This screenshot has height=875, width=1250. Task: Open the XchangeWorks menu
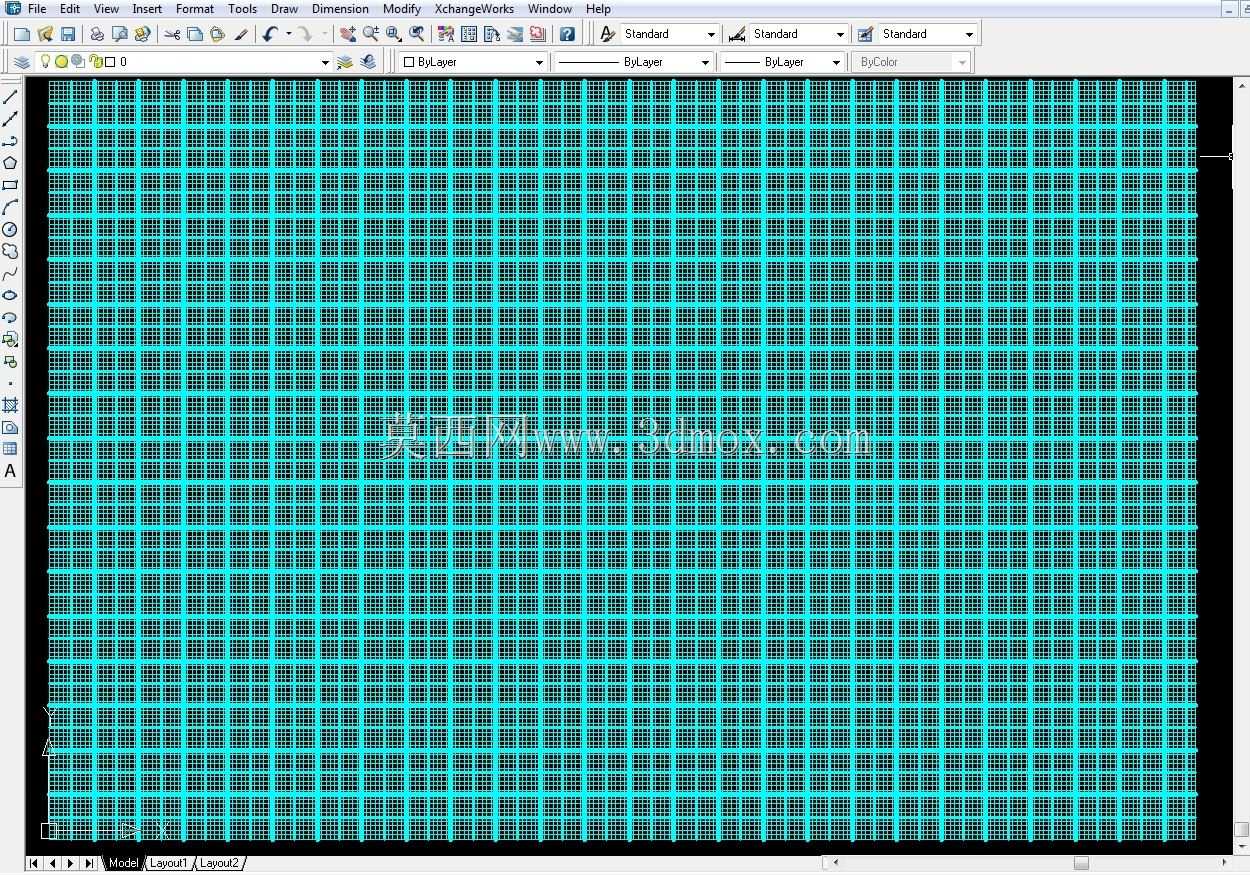pos(474,9)
